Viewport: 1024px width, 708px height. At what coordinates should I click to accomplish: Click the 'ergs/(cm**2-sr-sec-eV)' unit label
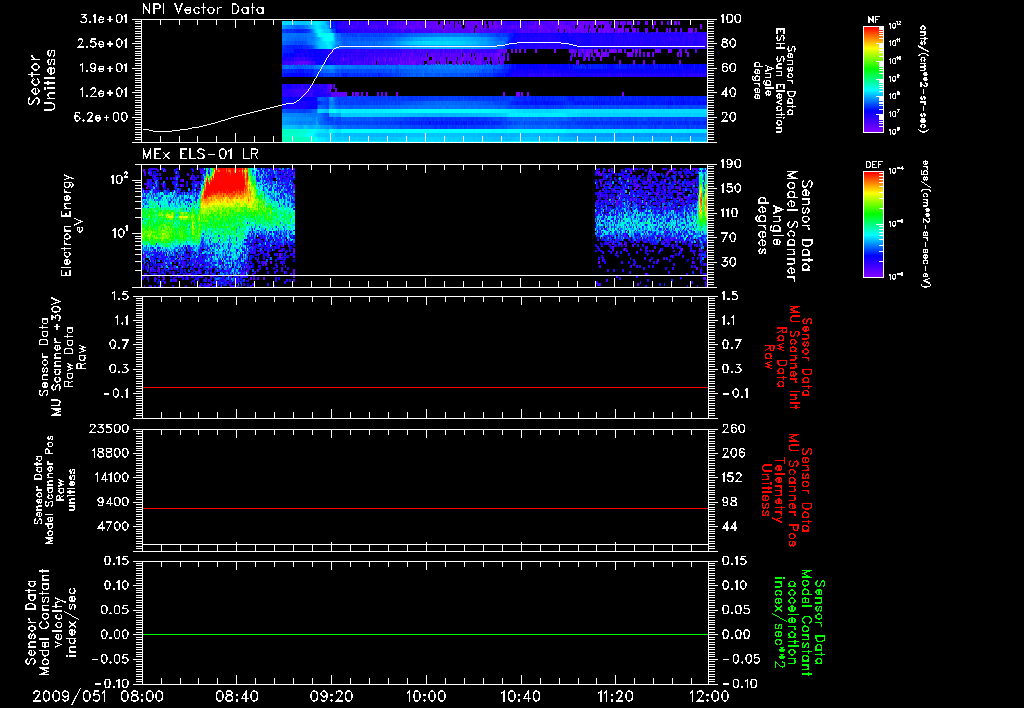(925, 223)
